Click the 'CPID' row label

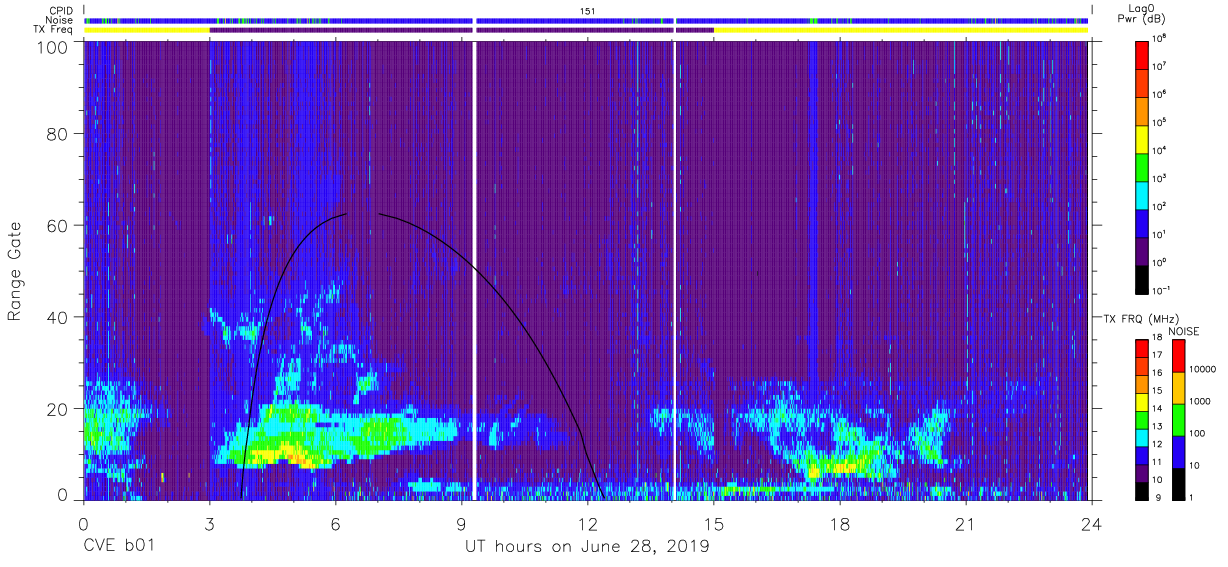pyautogui.click(x=61, y=10)
